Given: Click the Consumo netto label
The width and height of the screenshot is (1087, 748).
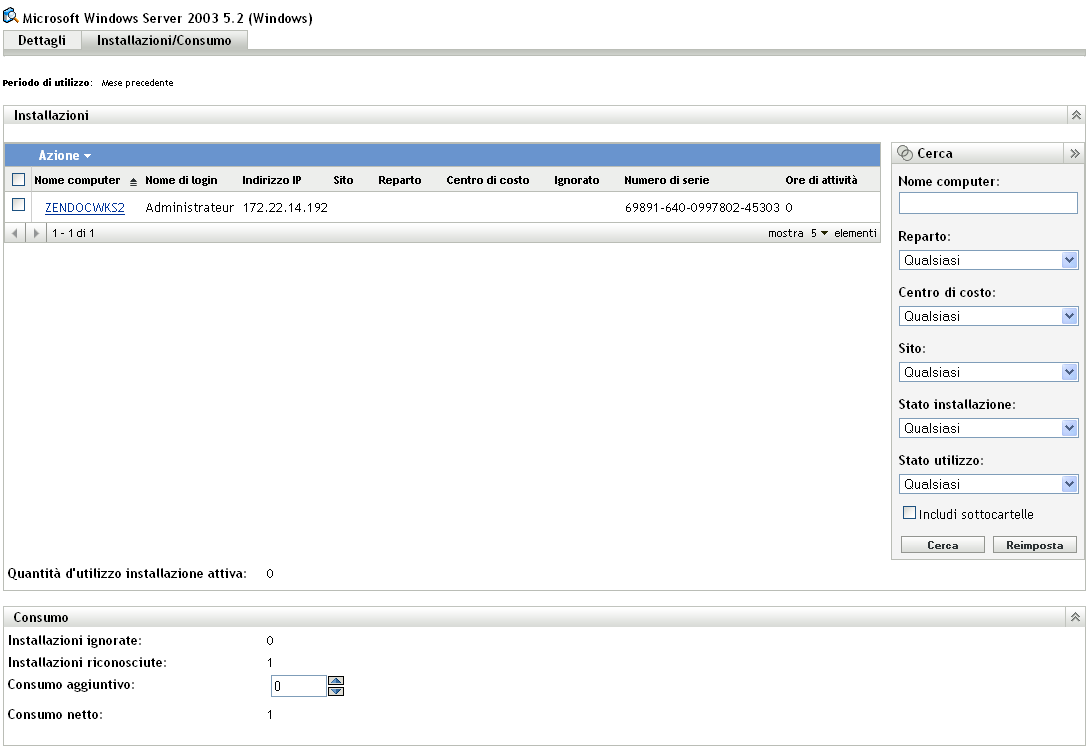Looking at the screenshot, I should 55,714.
